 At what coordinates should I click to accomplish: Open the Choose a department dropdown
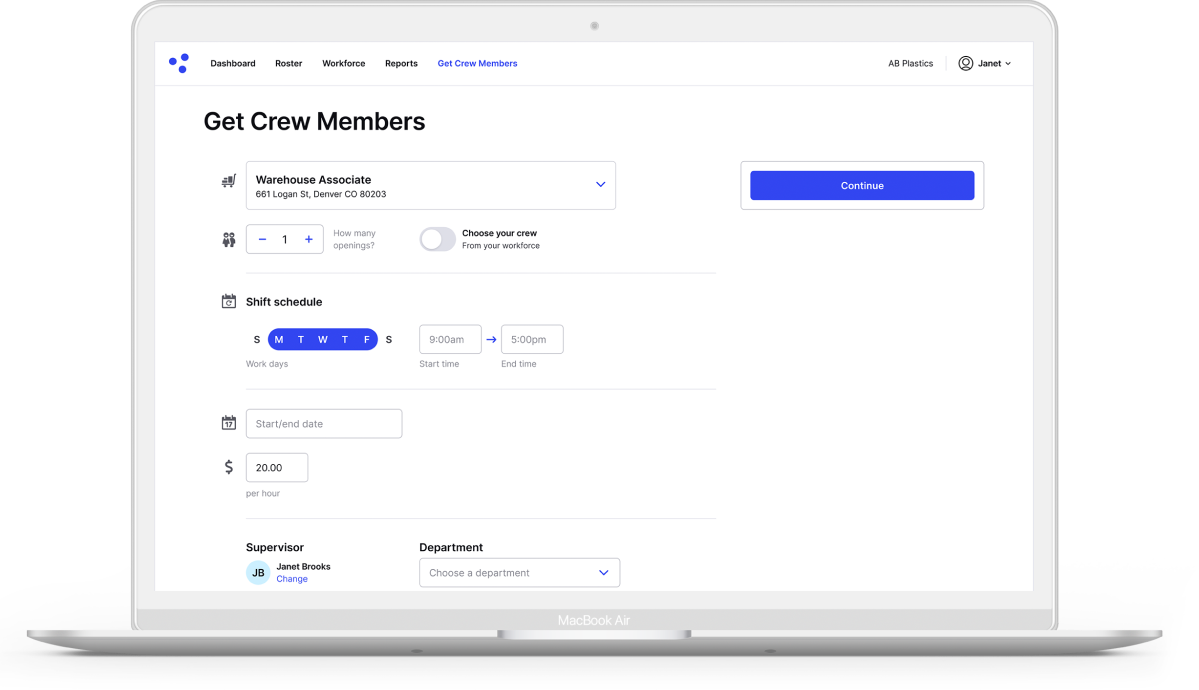[x=519, y=573]
